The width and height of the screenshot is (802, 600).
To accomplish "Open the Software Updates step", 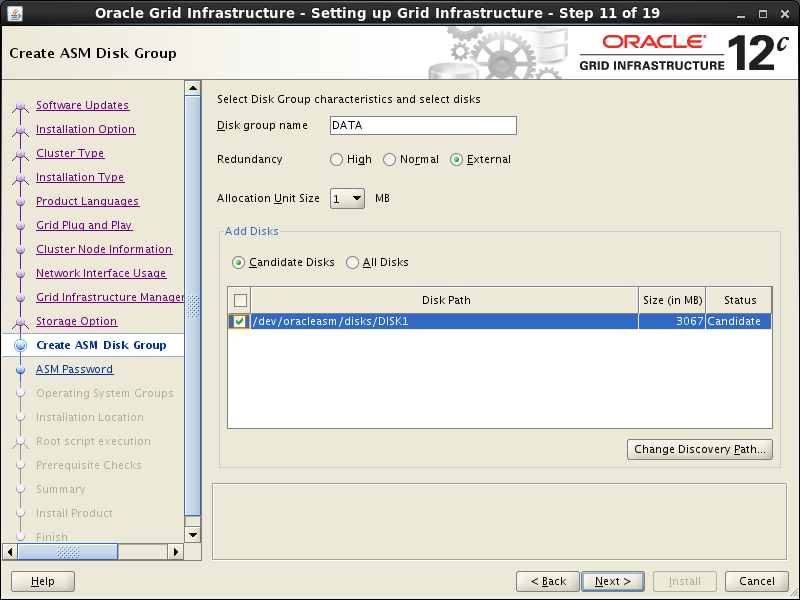I will [x=82, y=105].
